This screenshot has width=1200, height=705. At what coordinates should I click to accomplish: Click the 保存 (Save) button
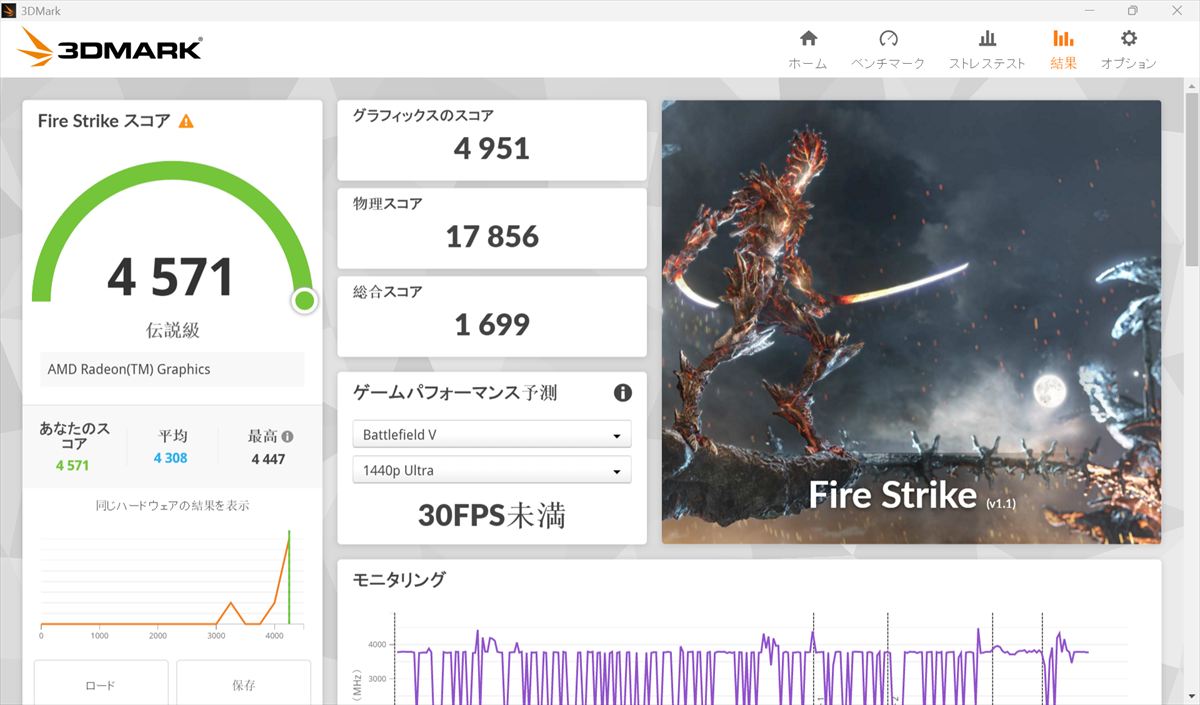pyautogui.click(x=244, y=683)
